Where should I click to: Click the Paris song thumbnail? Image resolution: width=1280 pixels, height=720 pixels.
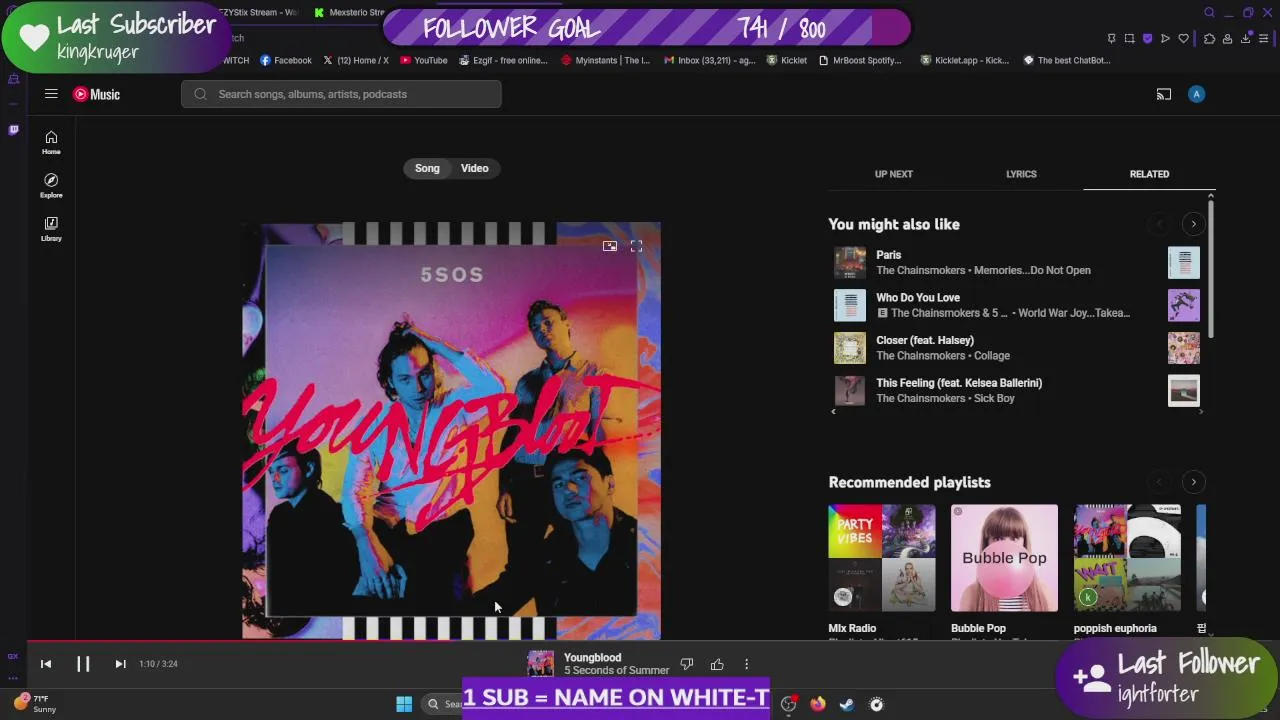(x=850, y=262)
